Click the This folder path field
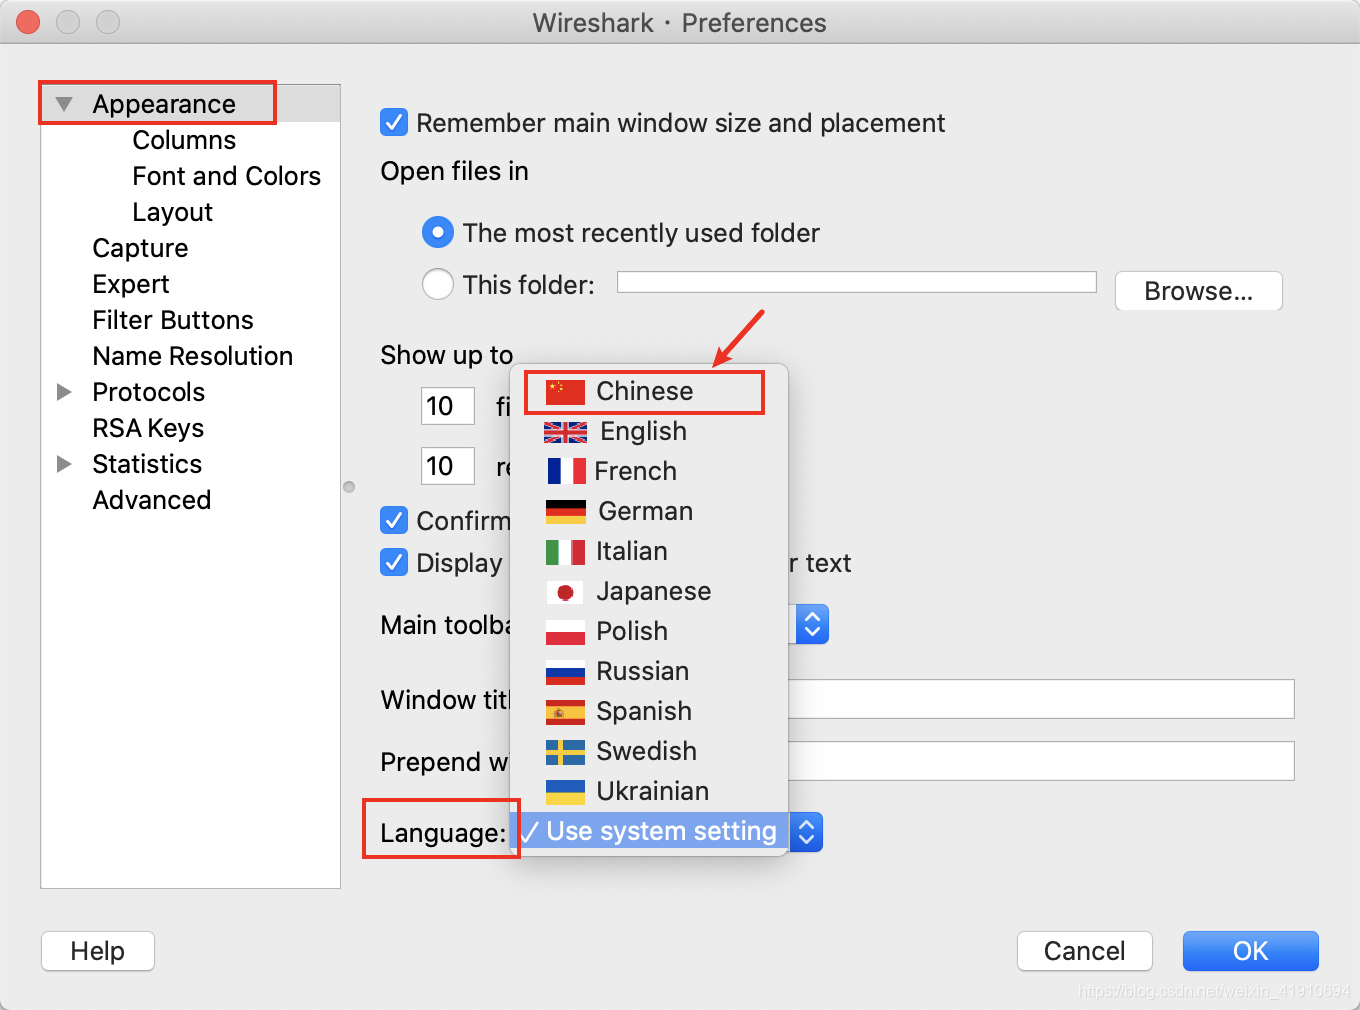The width and height of the screenshot is (1360, 1010). pos(857,282)
